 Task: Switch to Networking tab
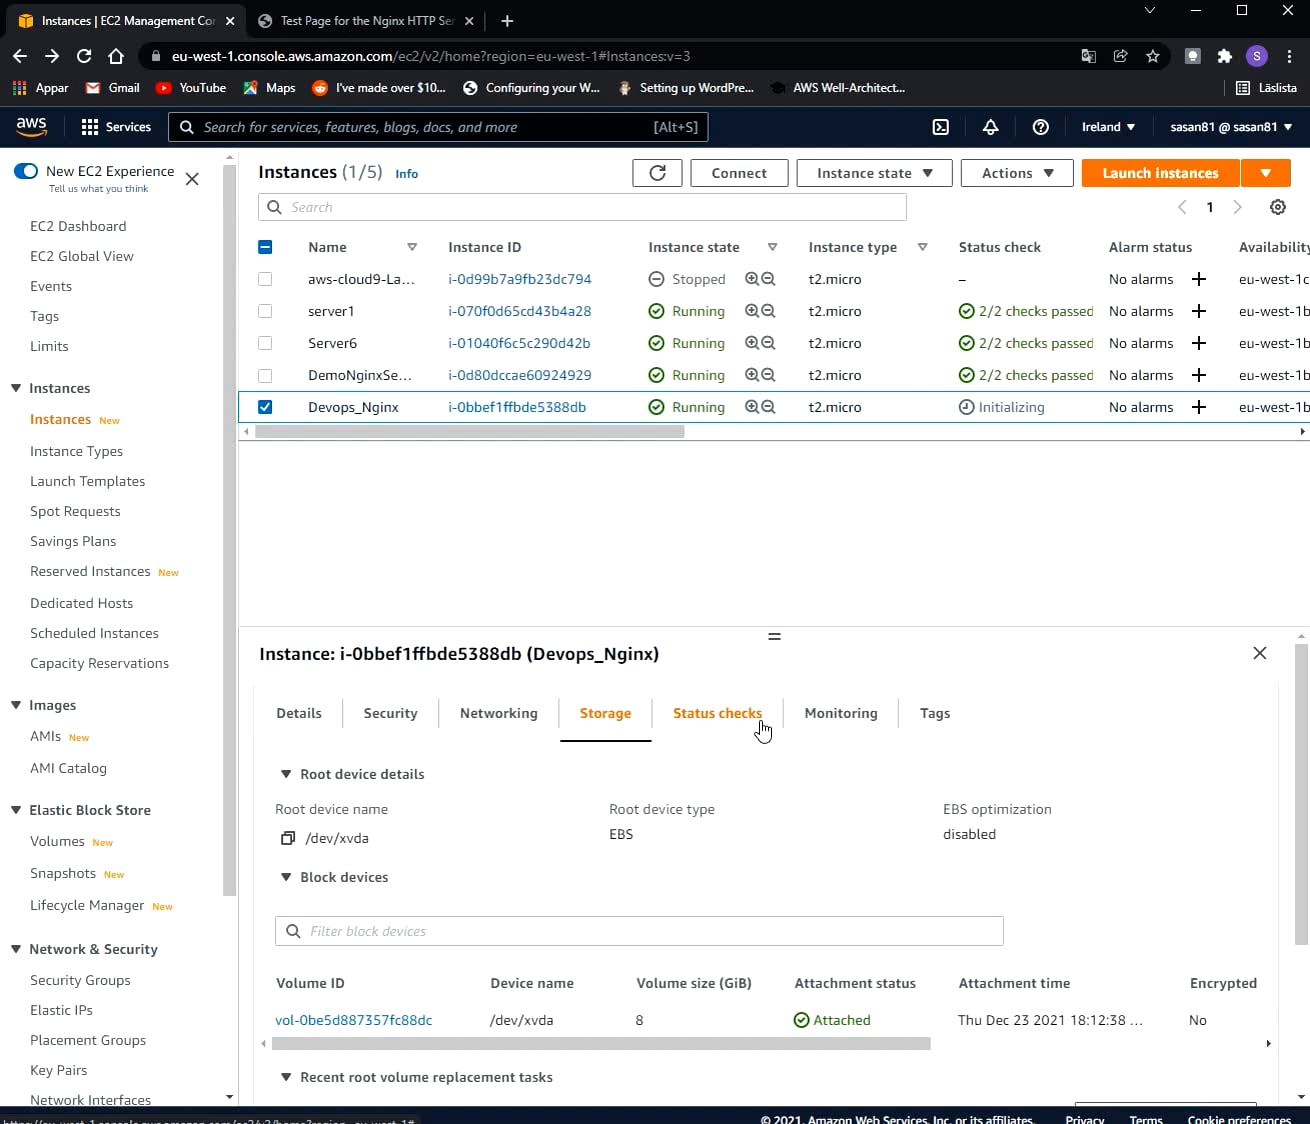499,713
